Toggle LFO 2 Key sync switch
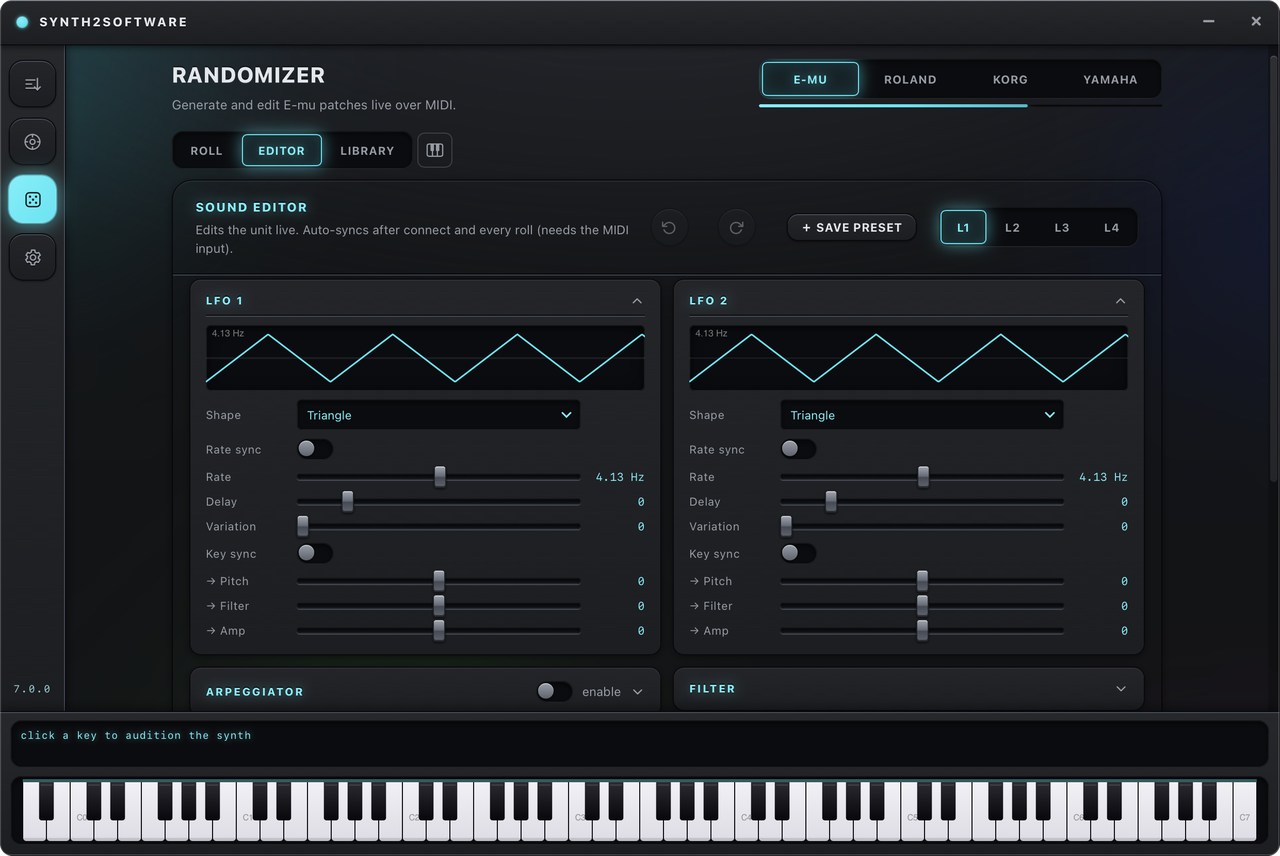The width and height of the screenshot is (1280, 856). (798, 553)
